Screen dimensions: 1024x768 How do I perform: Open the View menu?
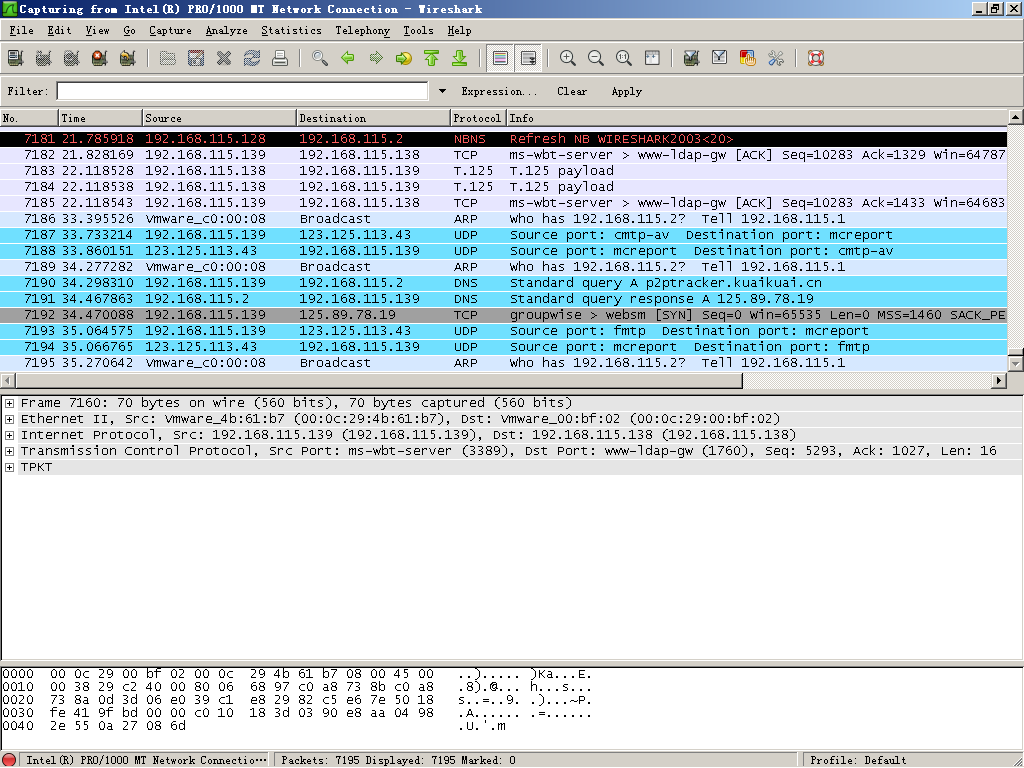click(97, 30)
